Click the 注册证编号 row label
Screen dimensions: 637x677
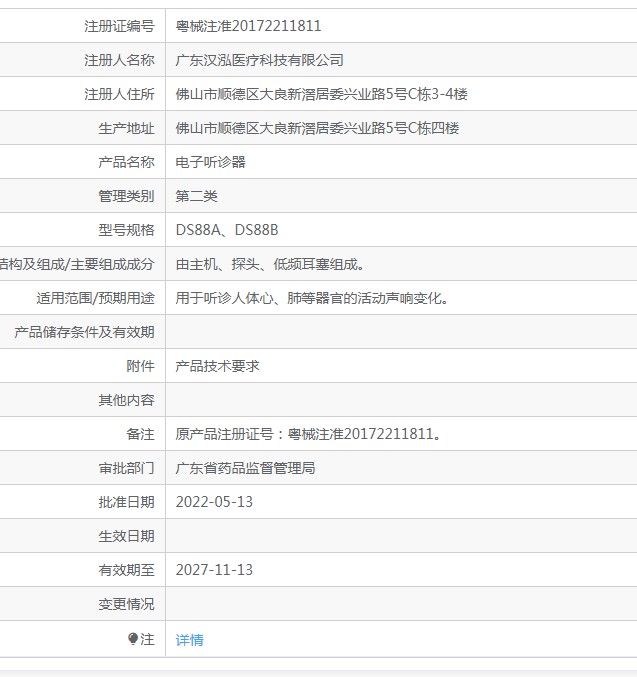tap(119, 26)
